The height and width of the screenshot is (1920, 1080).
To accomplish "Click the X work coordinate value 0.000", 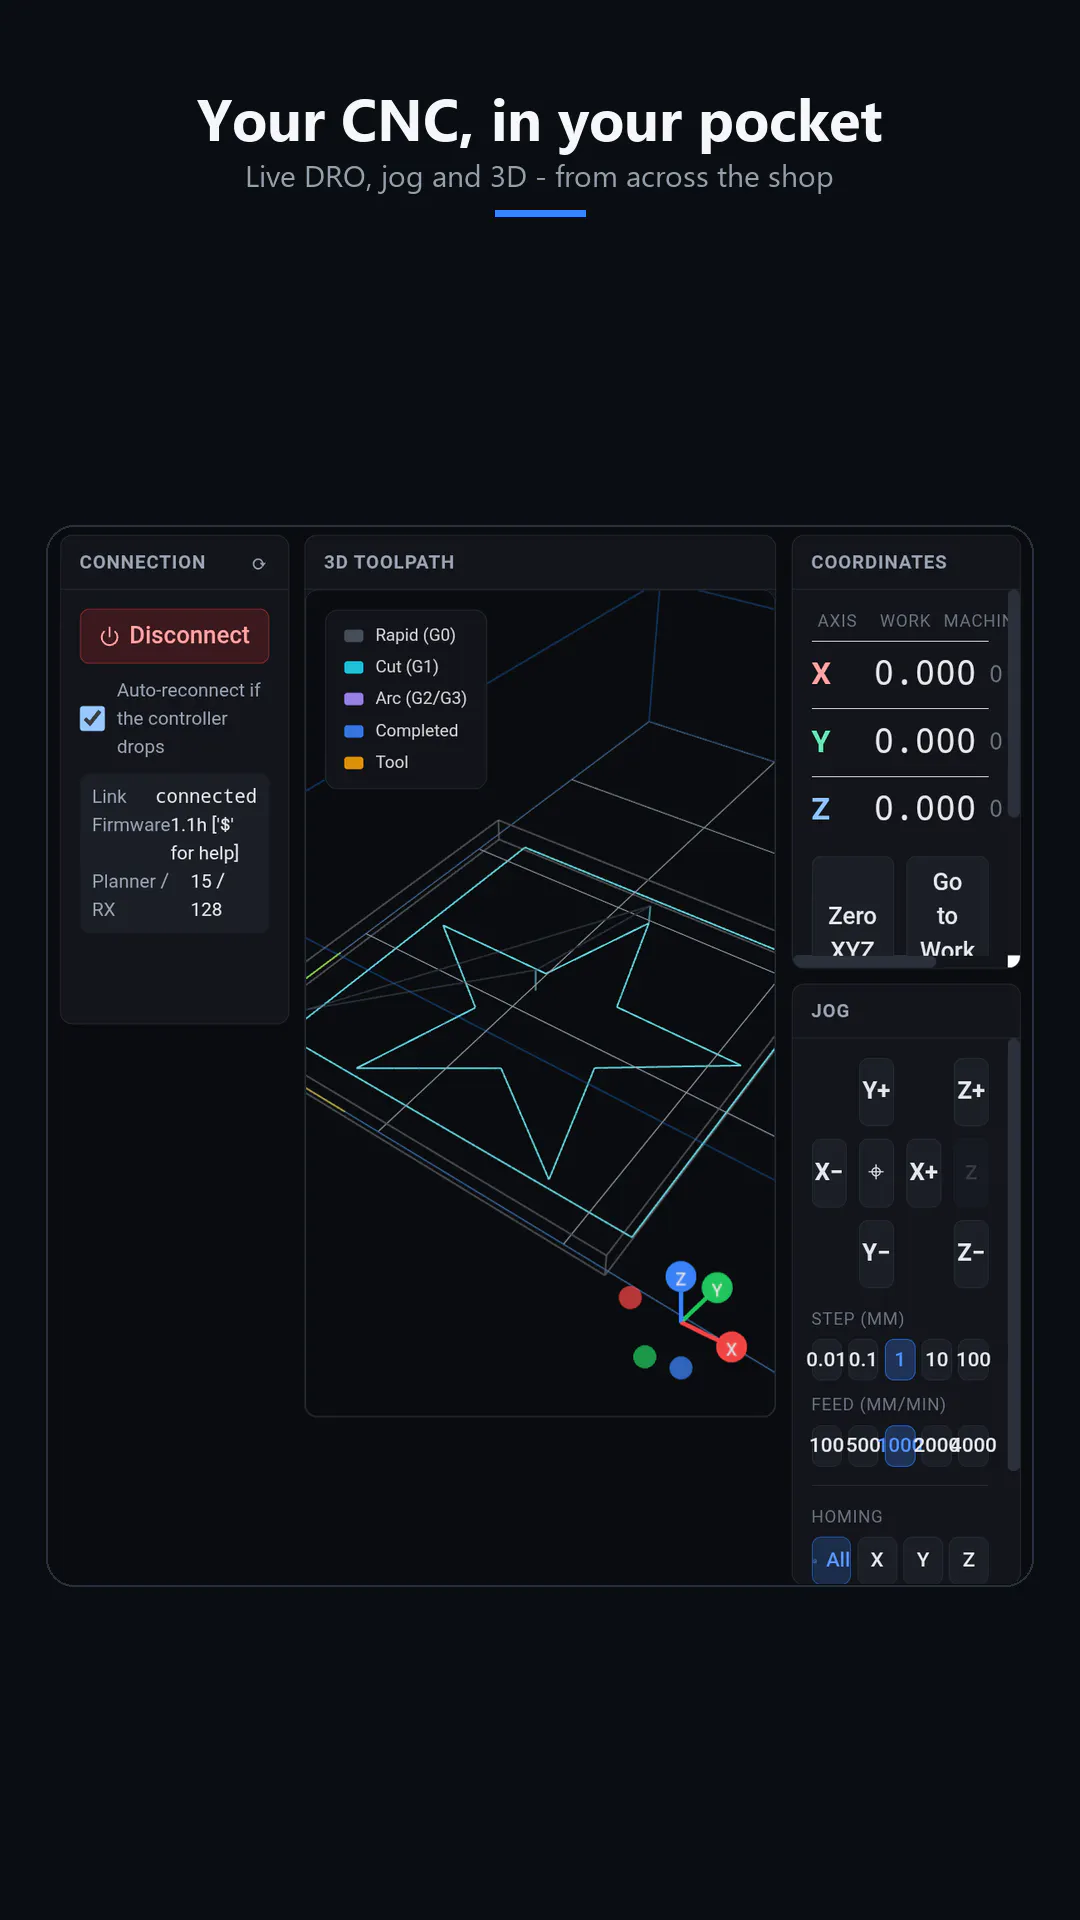I will coord(925,674).
